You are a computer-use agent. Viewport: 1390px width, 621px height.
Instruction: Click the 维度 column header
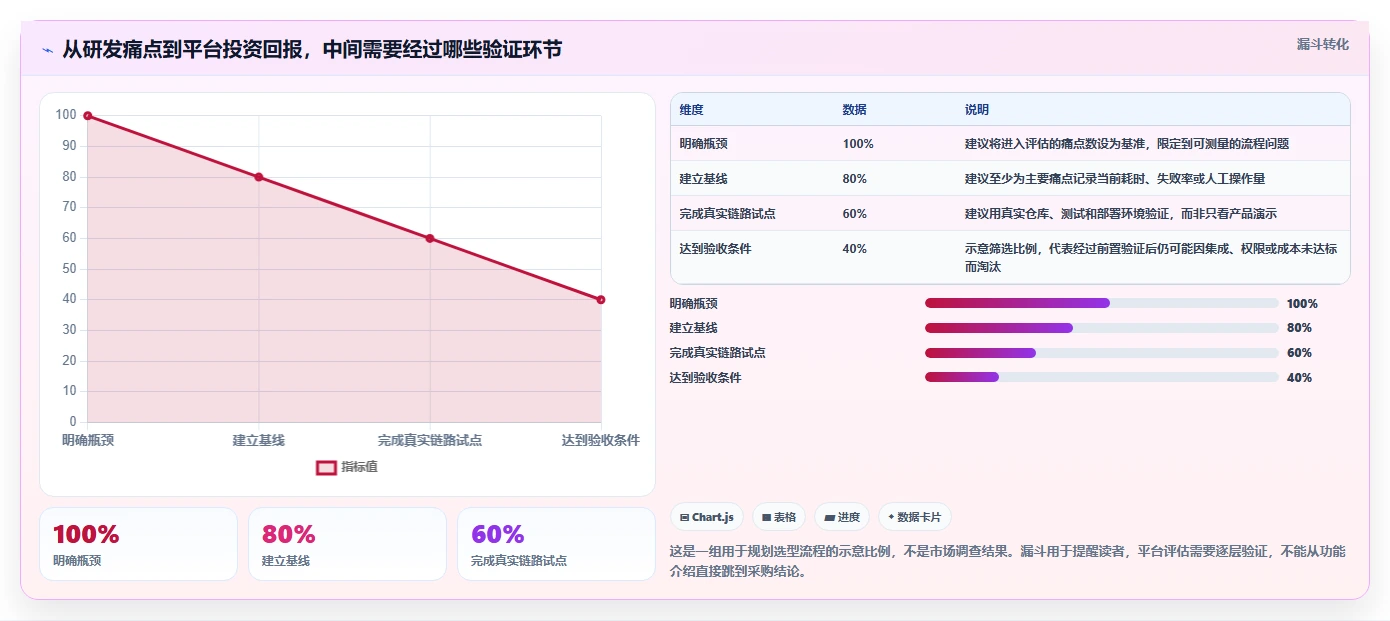(x=691, y=109)
